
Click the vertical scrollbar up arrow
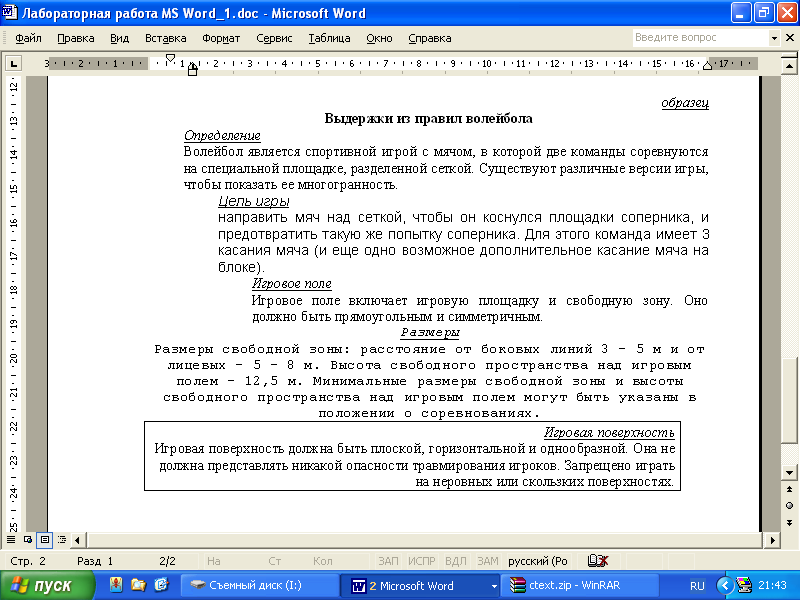pos(789,65)
